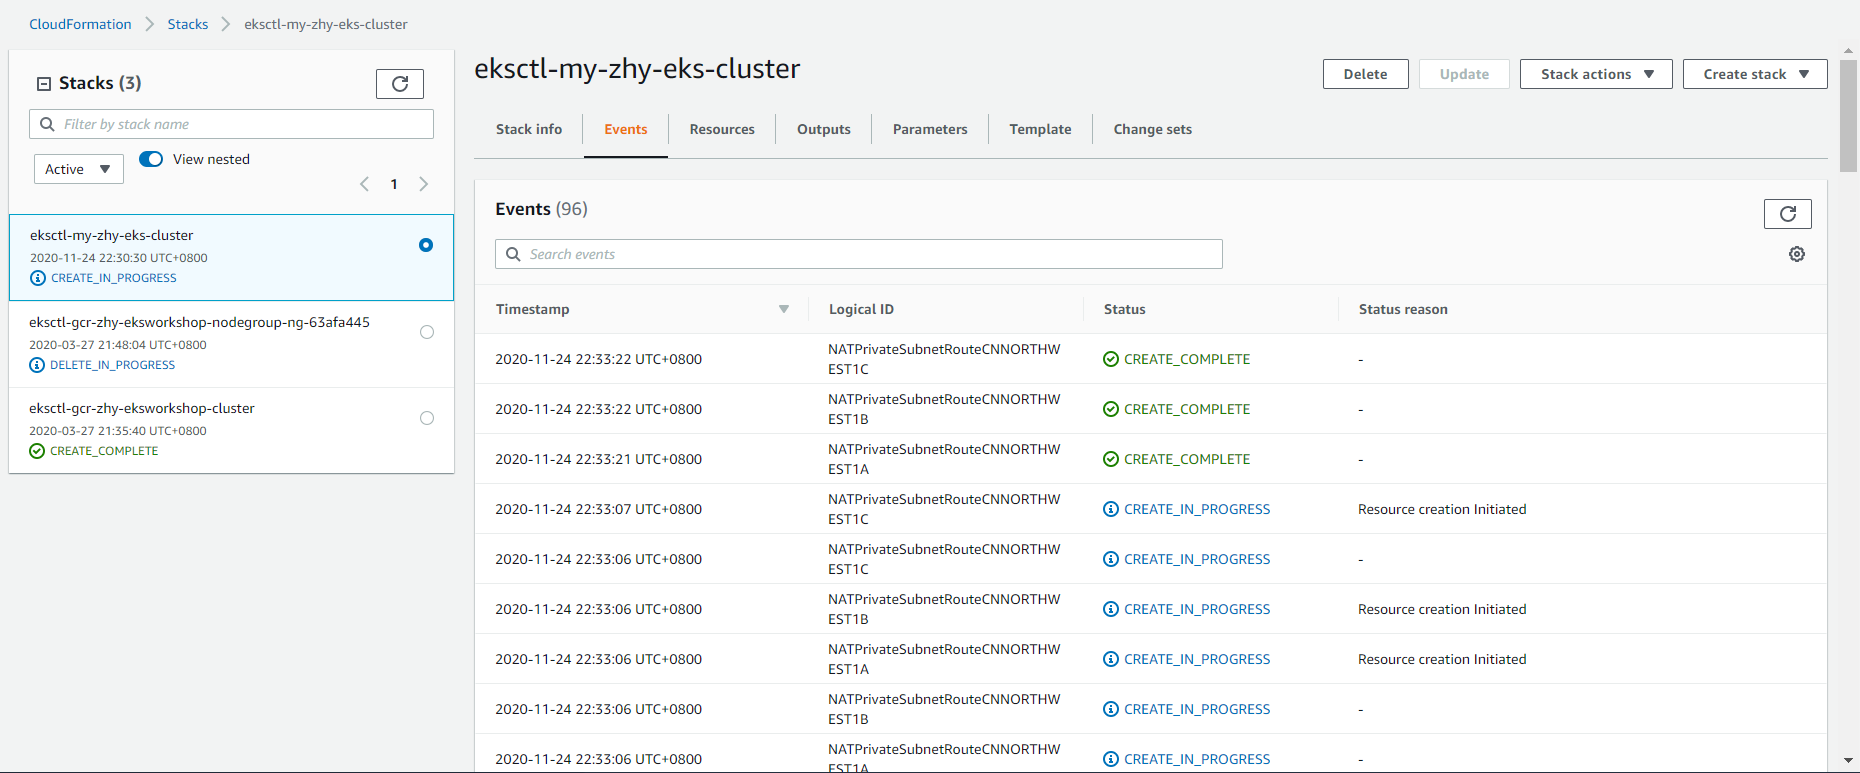Select the eksworkshop-nodegroup-ng-63afa445 stack radio

tap(427, 332)
